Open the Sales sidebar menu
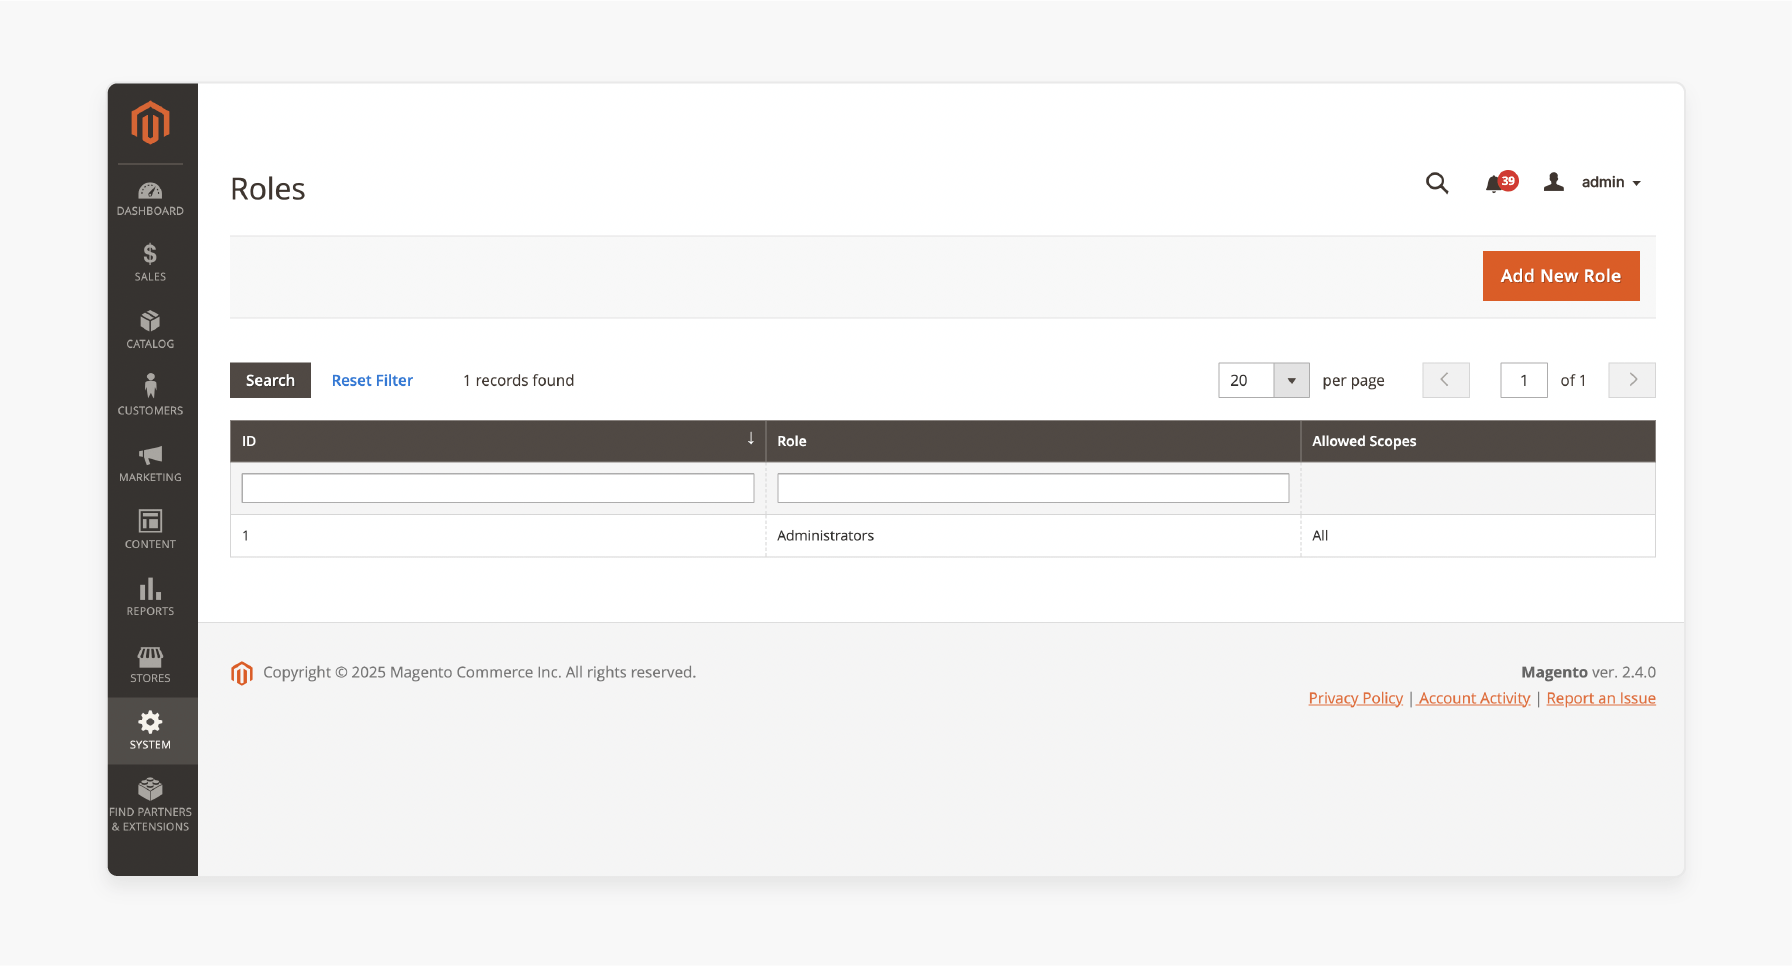The height and width of the screenshot is (966, 1792). click(x=150, y=263)
